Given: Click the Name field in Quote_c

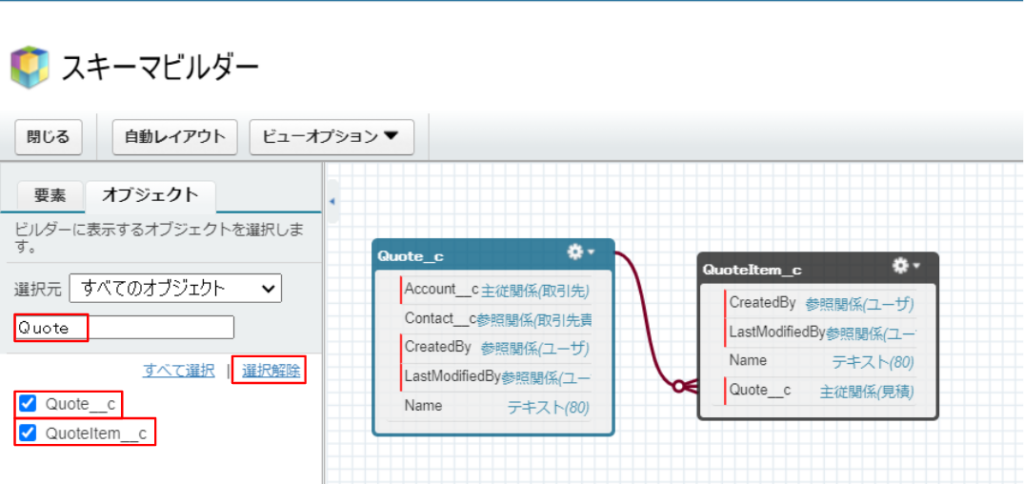Looking at the screenshot, I should click(495, 406).
